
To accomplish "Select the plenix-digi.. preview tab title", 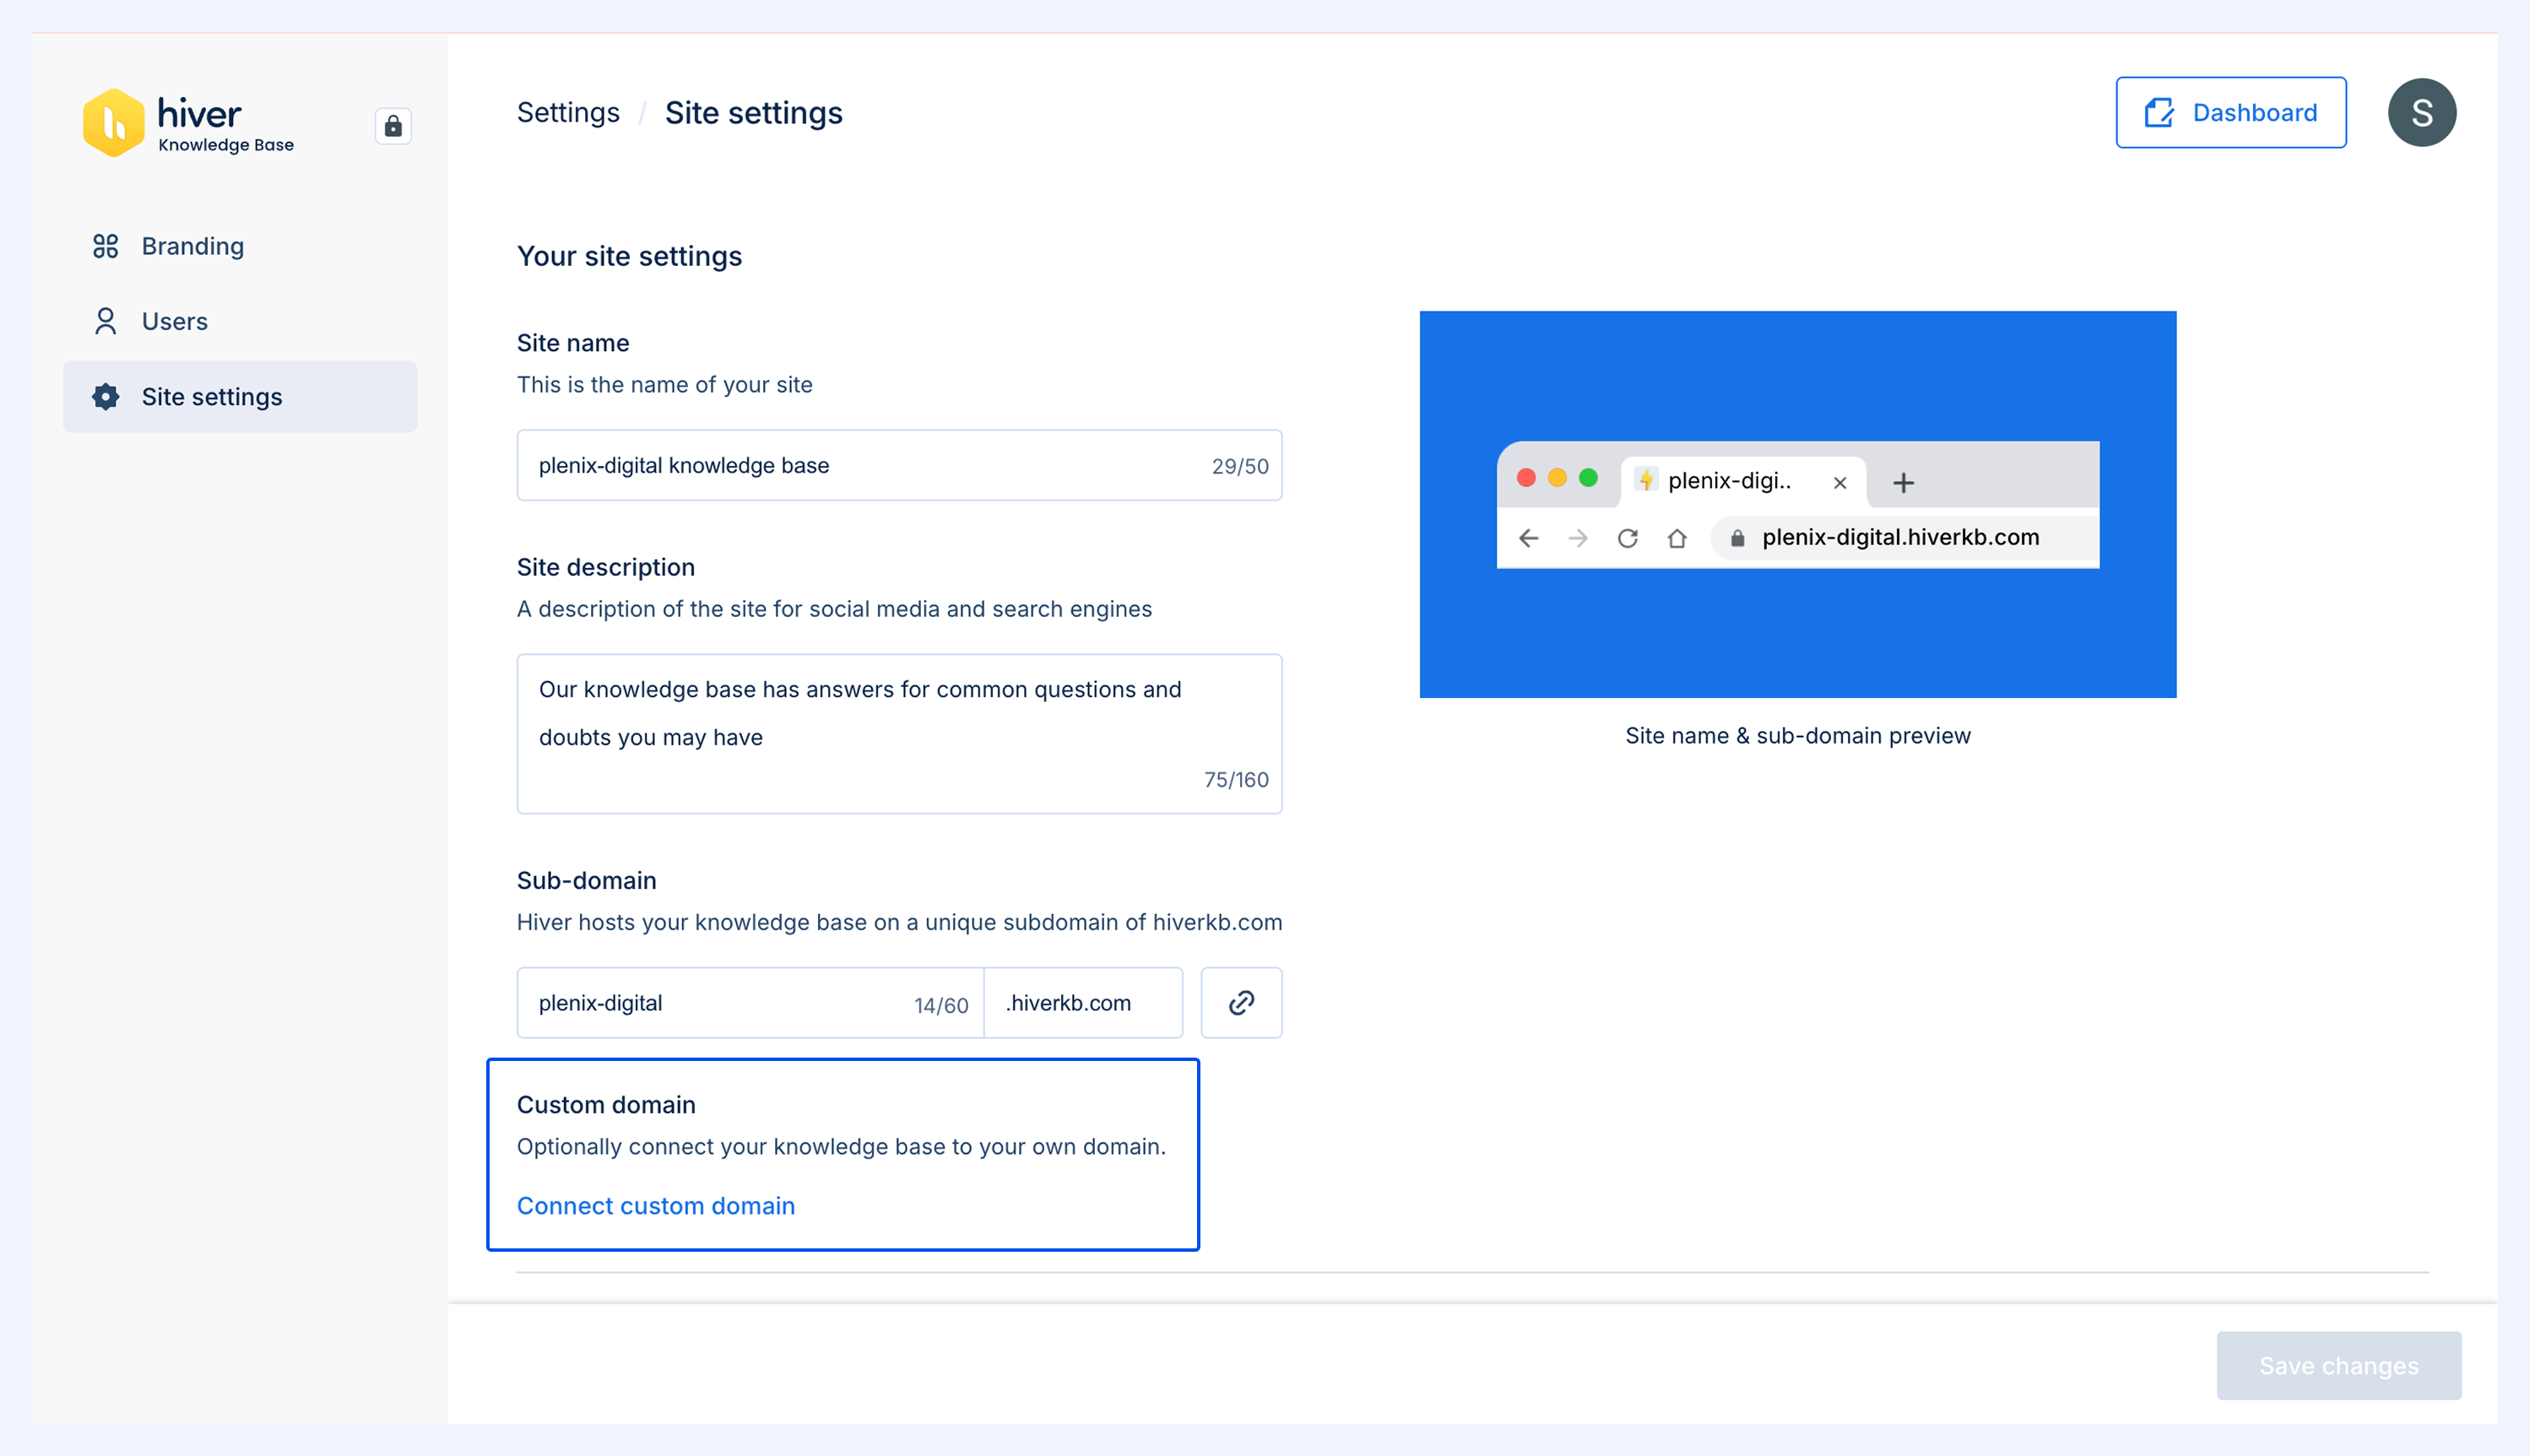I will pyautogui.click(x=1730, y=481).
